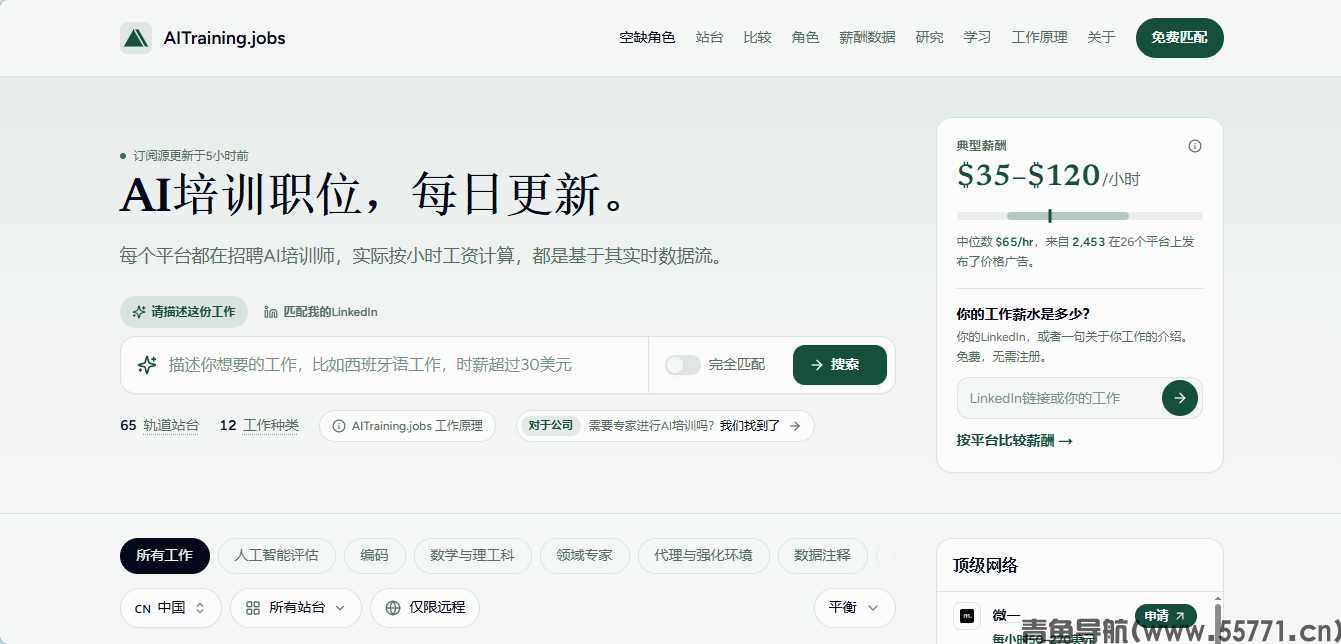This screenshot has height=644, width=1341.
Task: Click the 顶级网络 heading
Action: 985,566
